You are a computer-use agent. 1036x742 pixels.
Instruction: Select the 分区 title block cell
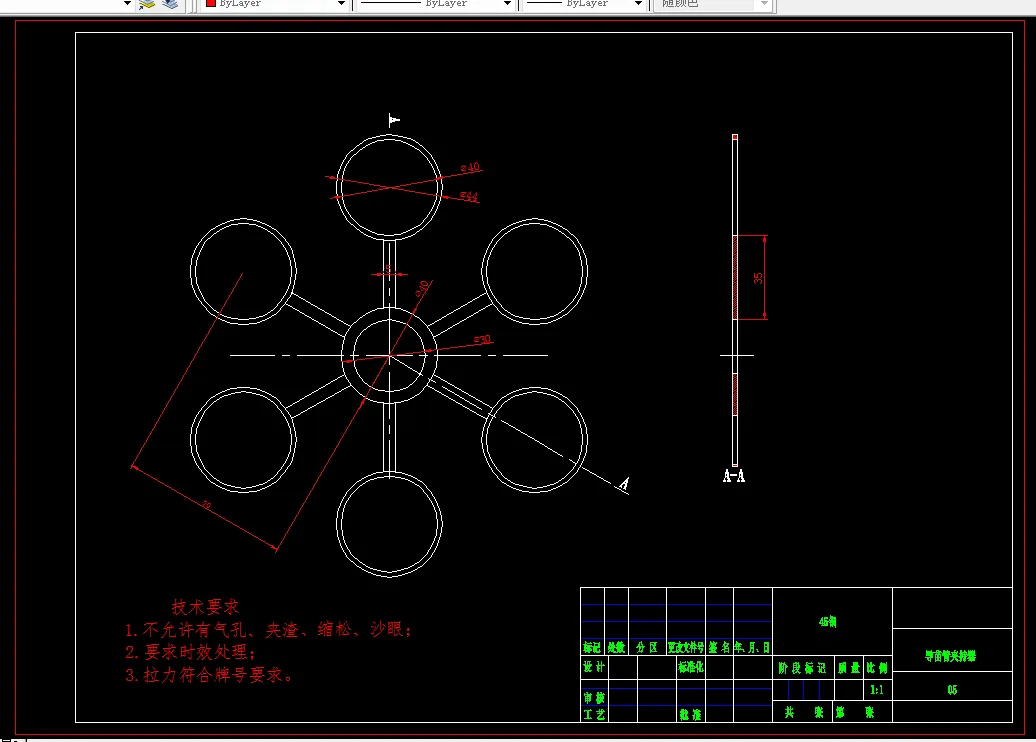click(647, 648)
